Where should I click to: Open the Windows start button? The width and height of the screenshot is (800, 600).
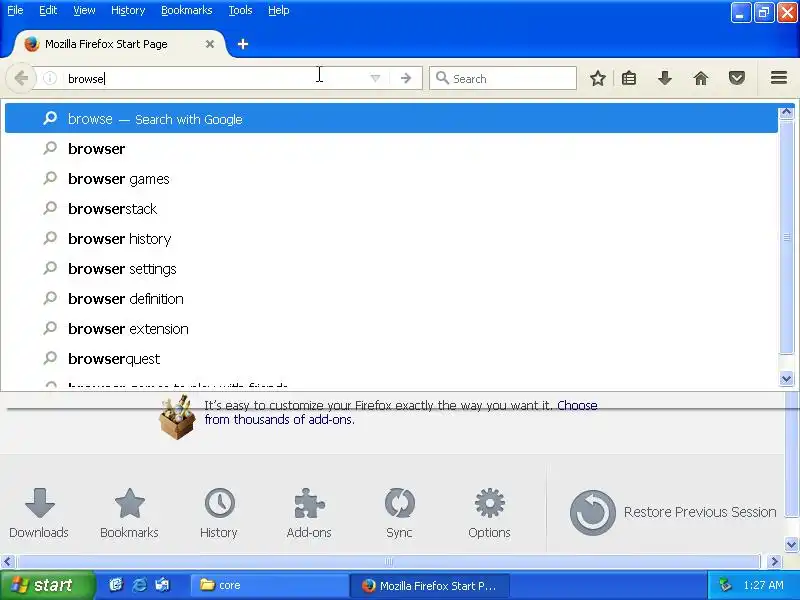[47, 585]
